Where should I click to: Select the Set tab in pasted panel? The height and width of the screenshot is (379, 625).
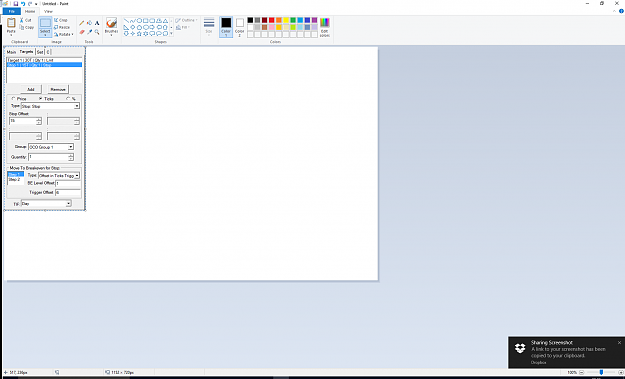40,52
